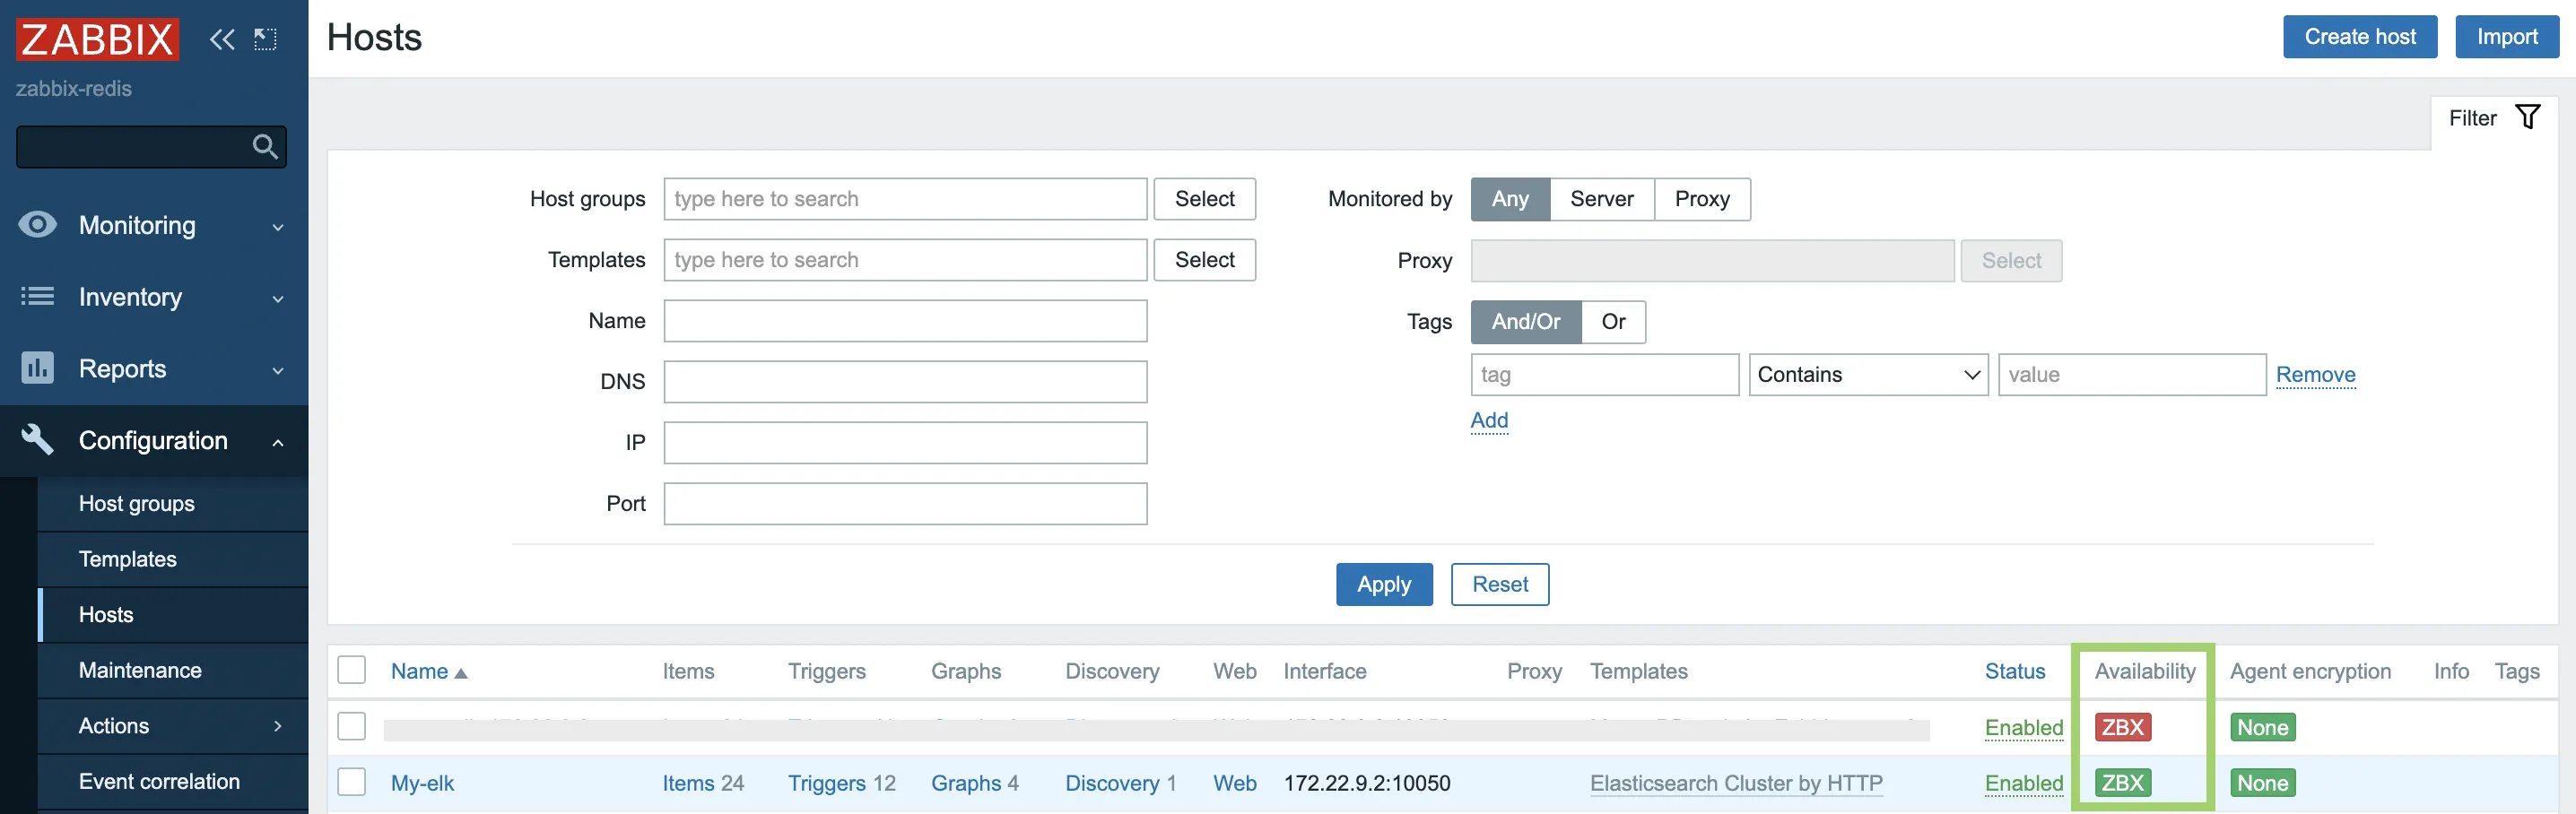This screenshot has height=814, width=2576.
Task: Open the Contains tag operator dropdown
Action: pos(1867,375)
